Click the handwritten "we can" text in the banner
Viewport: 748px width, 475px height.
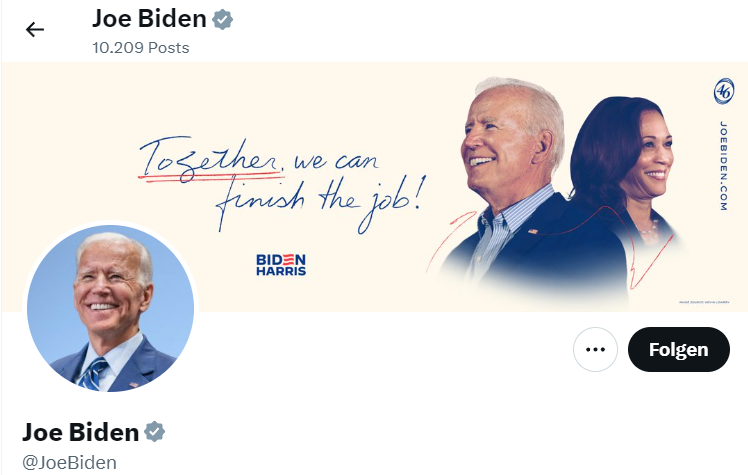coord(336,161)
